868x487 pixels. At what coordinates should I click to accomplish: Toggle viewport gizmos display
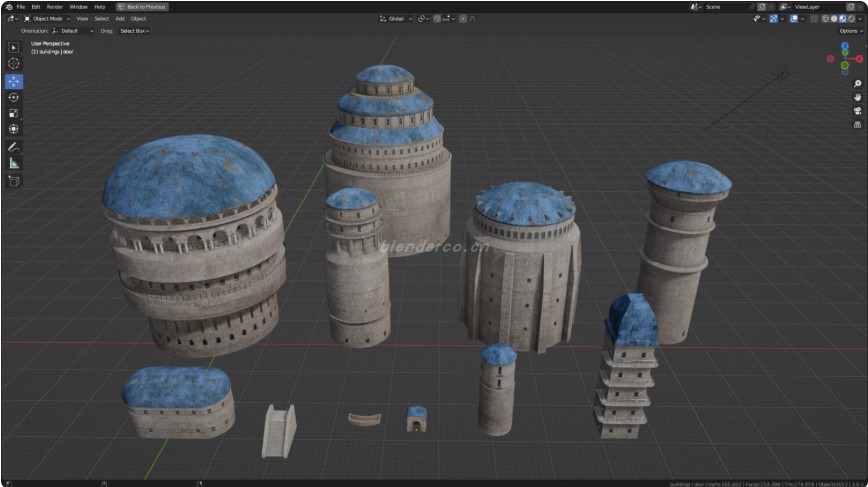pyautogui.click(x=773, y=19)
